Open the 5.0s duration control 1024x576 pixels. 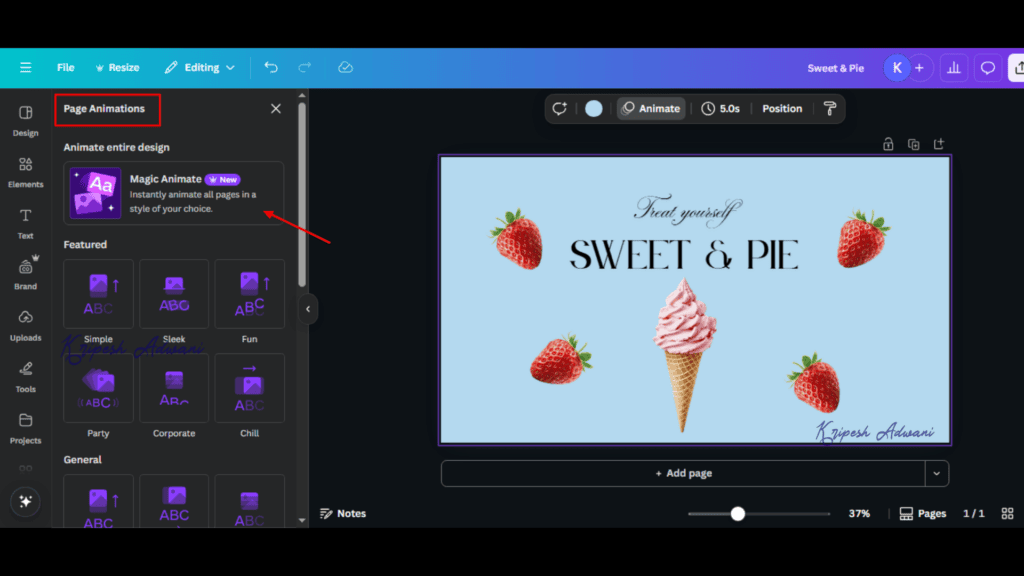pyautogui.click(x=722, y=108)
